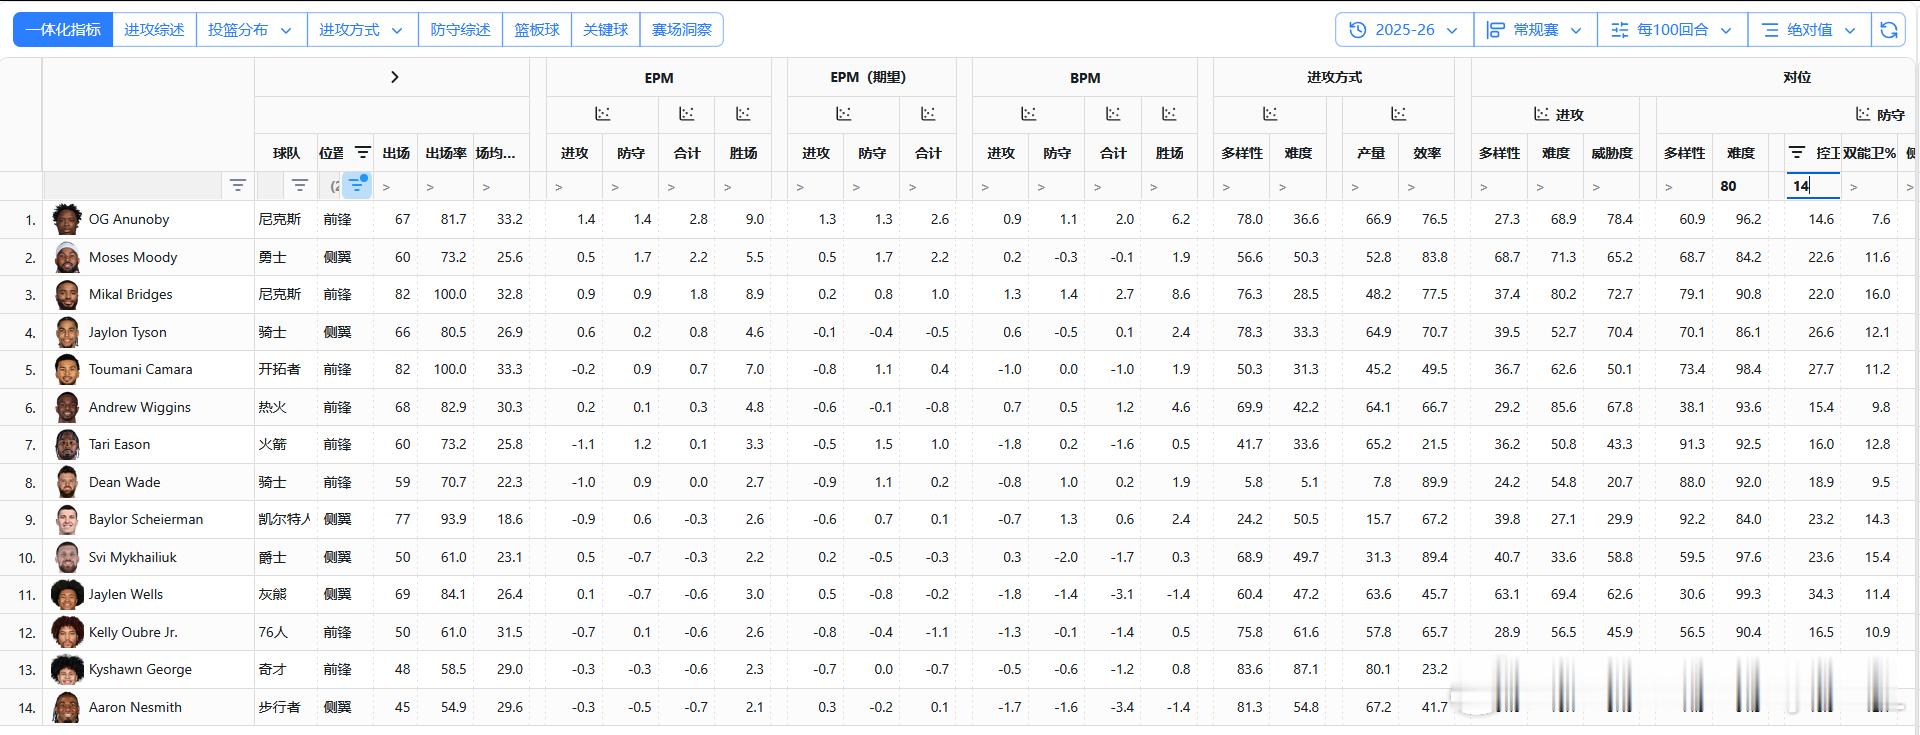Click the player name filter input box
Viewport: 1920px width, 735px height.
click(133, 185)
